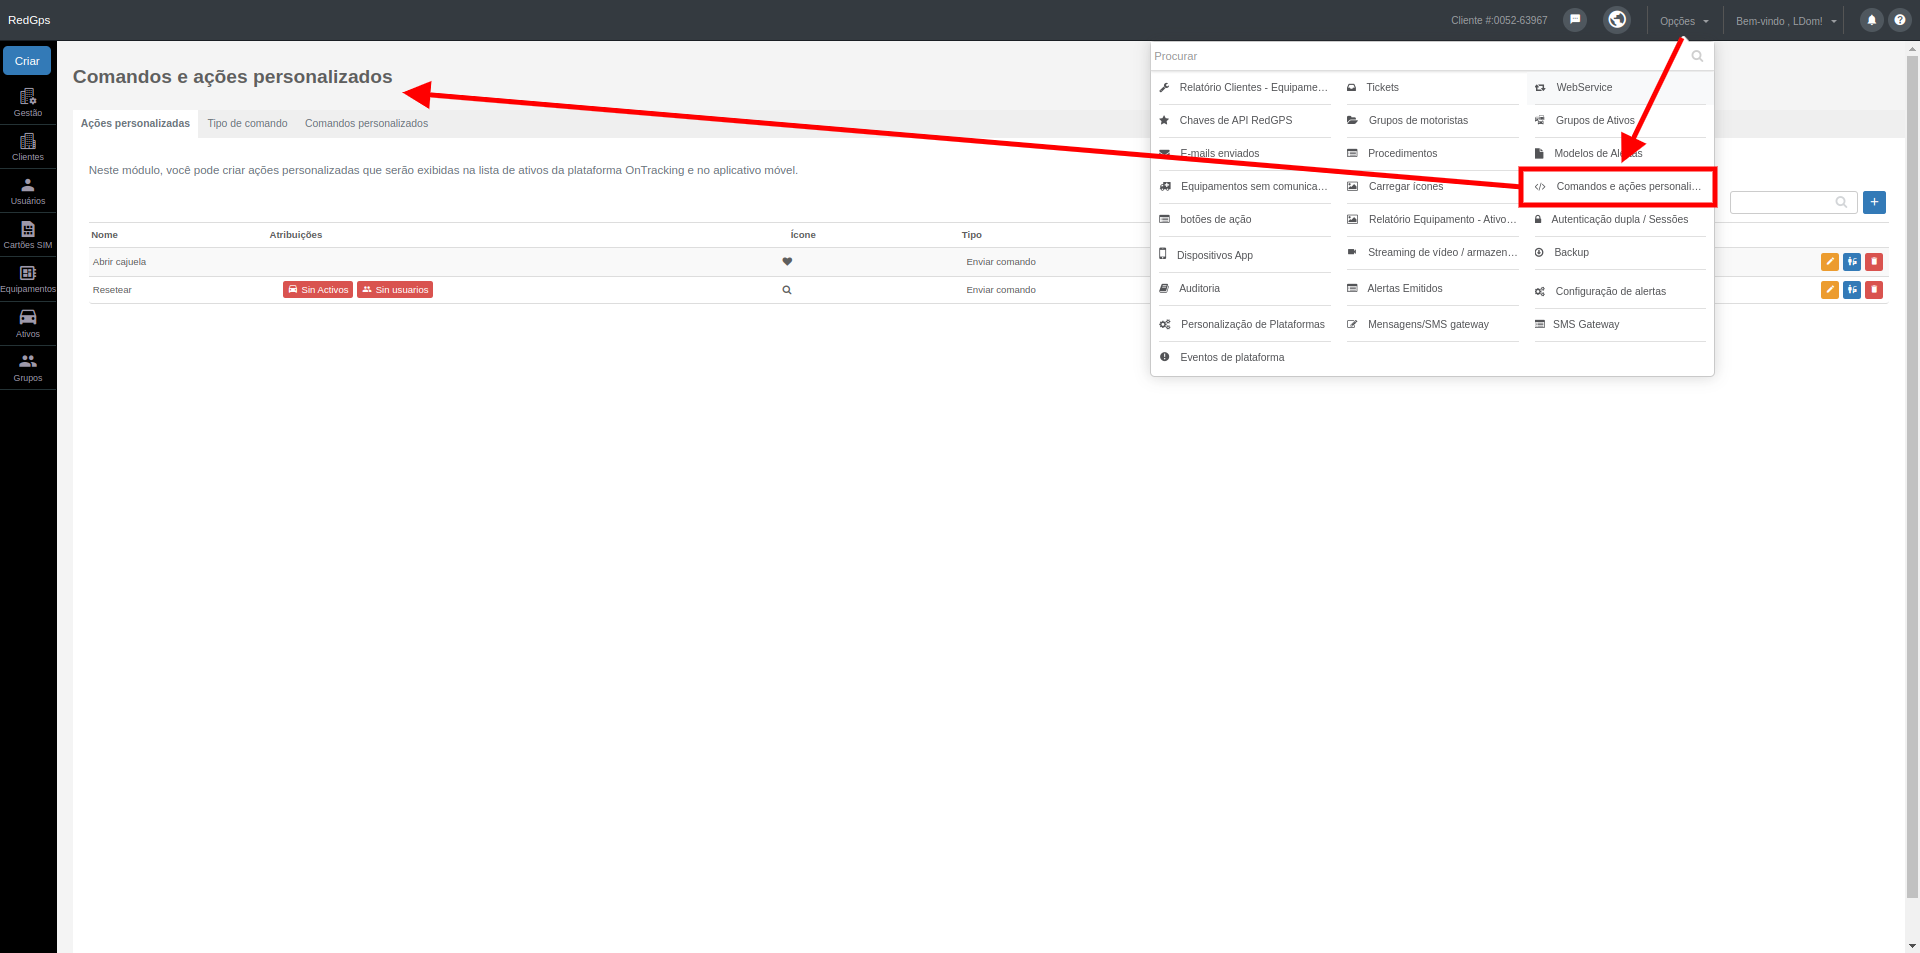Go to Equipamentos in the sidebar
The image size is (1920, 953).
click(28, 279)
